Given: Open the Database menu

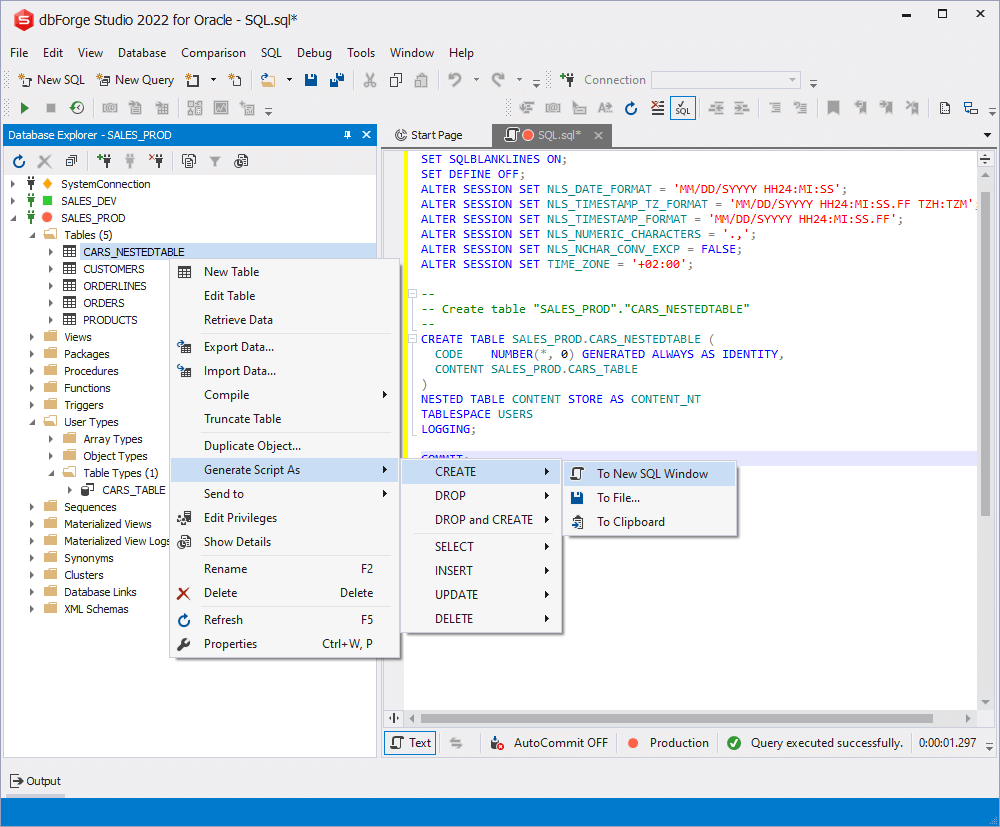Looking at the screenshot, I should click(x=142, y=53).
